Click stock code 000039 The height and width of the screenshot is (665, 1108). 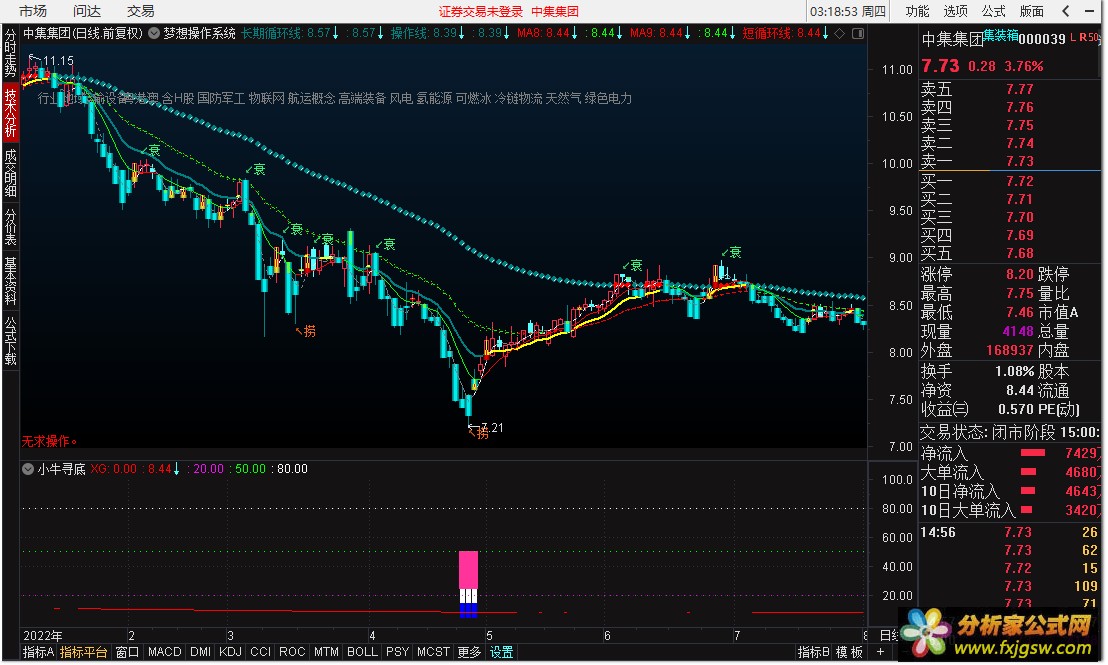[1042, 39]
